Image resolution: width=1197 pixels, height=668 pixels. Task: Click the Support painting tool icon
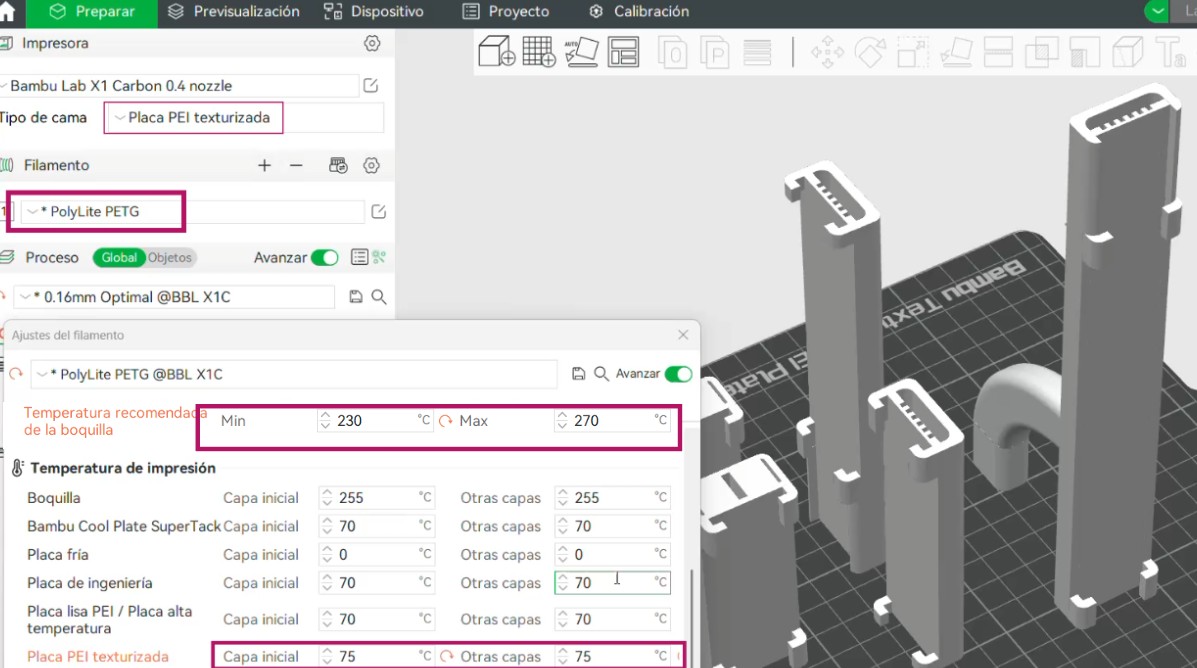pyautogui.click(x=1084, y=53)
